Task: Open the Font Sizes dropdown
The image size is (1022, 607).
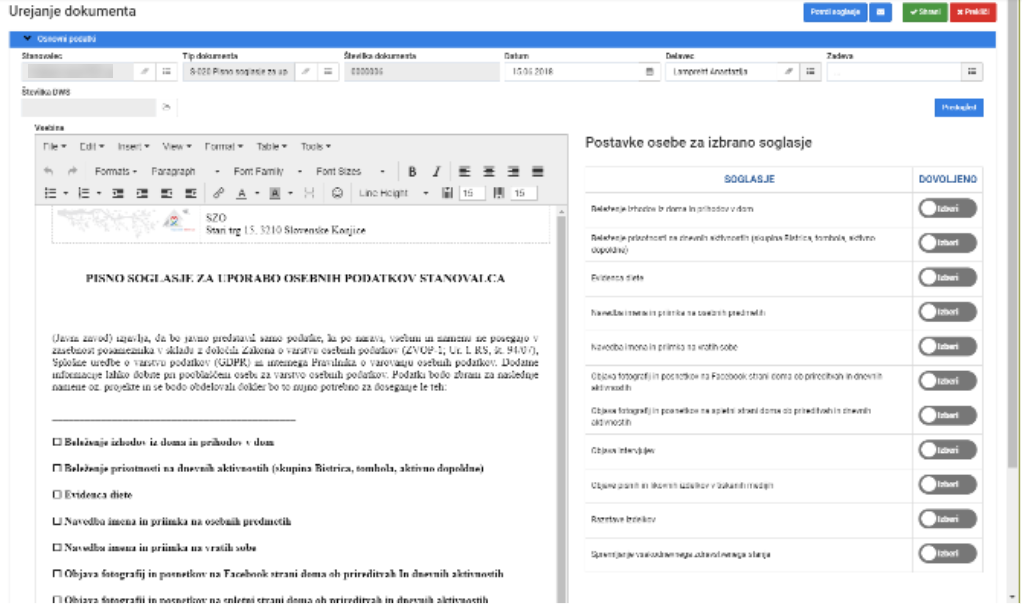Action: click(351, 171)
